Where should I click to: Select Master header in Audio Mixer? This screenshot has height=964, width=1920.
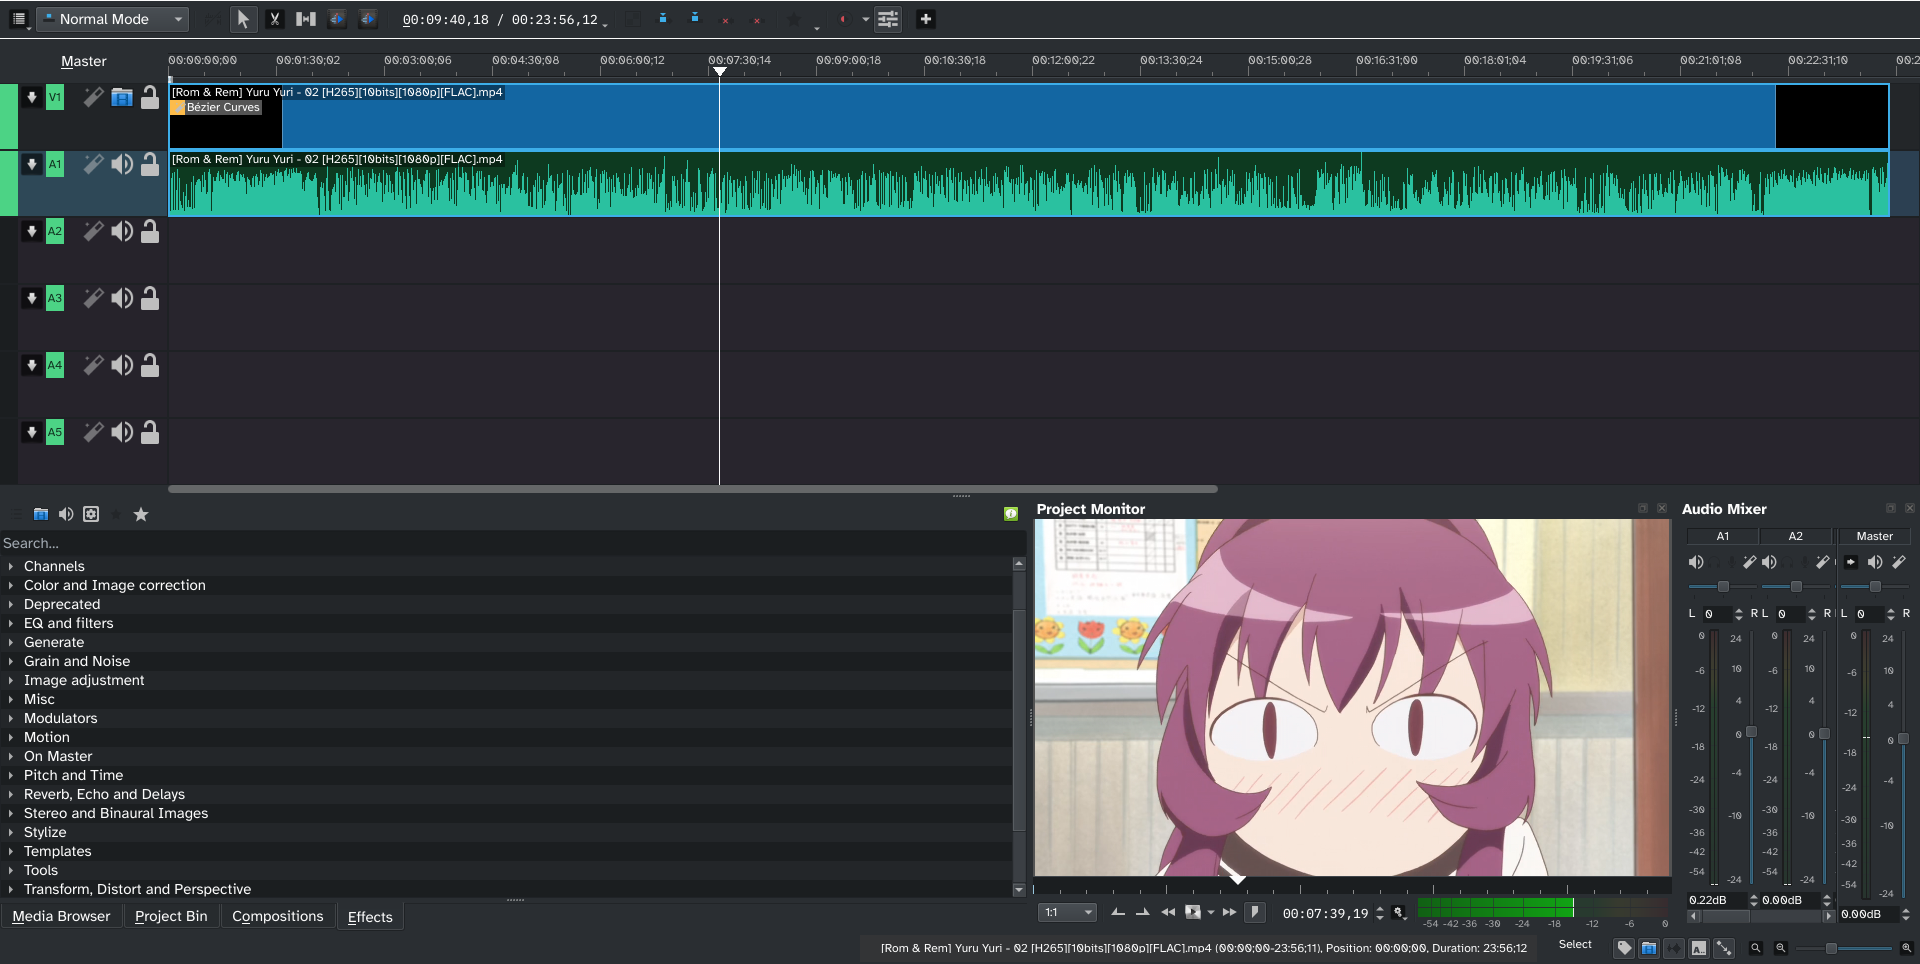pos(1874,536)
